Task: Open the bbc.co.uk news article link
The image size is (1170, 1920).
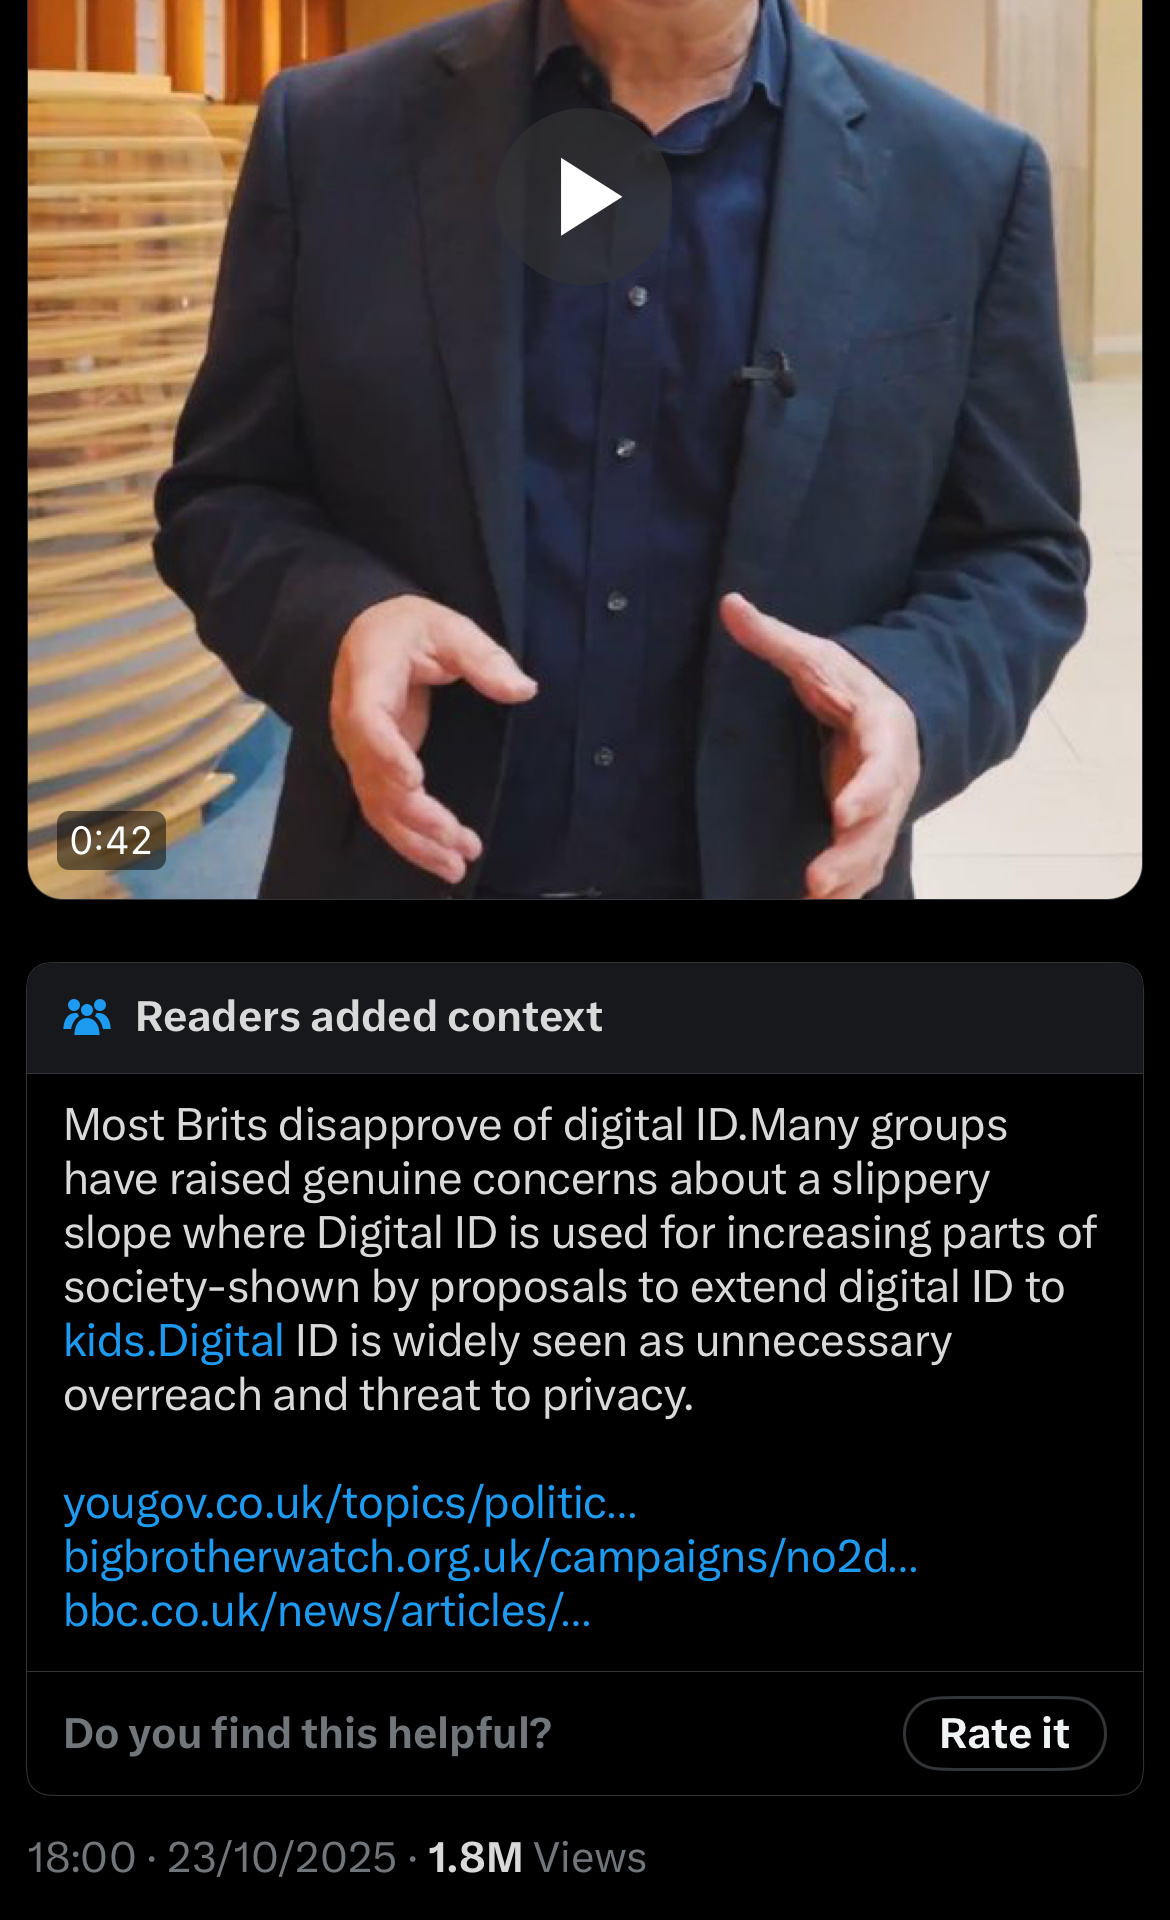Action: pos(327,1611)
